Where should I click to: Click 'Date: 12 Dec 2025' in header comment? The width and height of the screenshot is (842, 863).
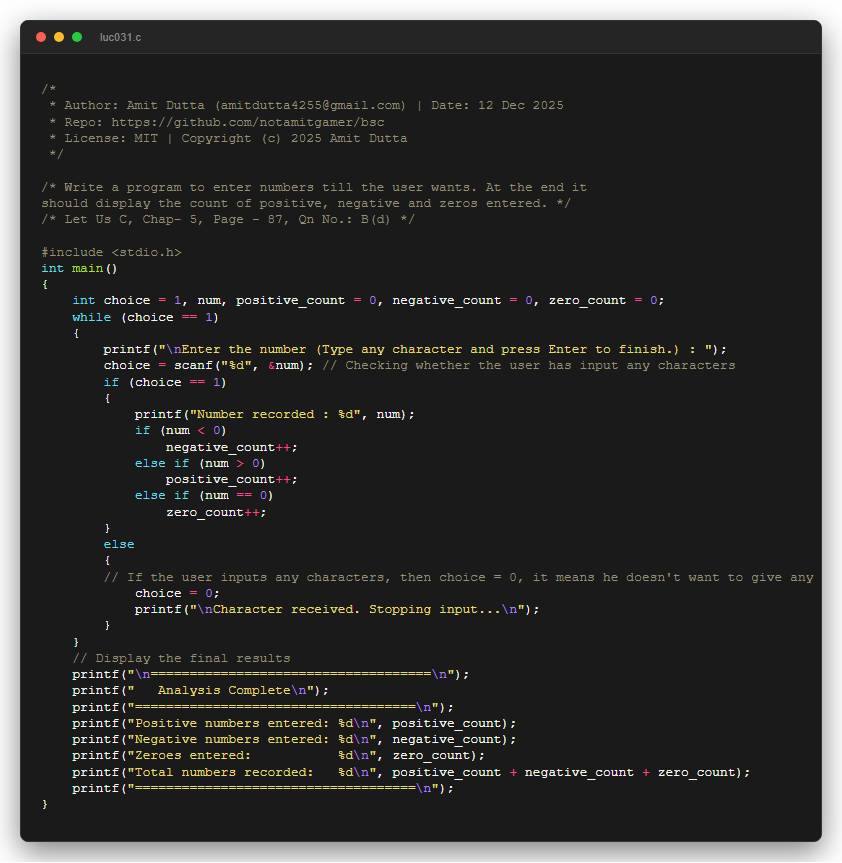coord(497,105)
